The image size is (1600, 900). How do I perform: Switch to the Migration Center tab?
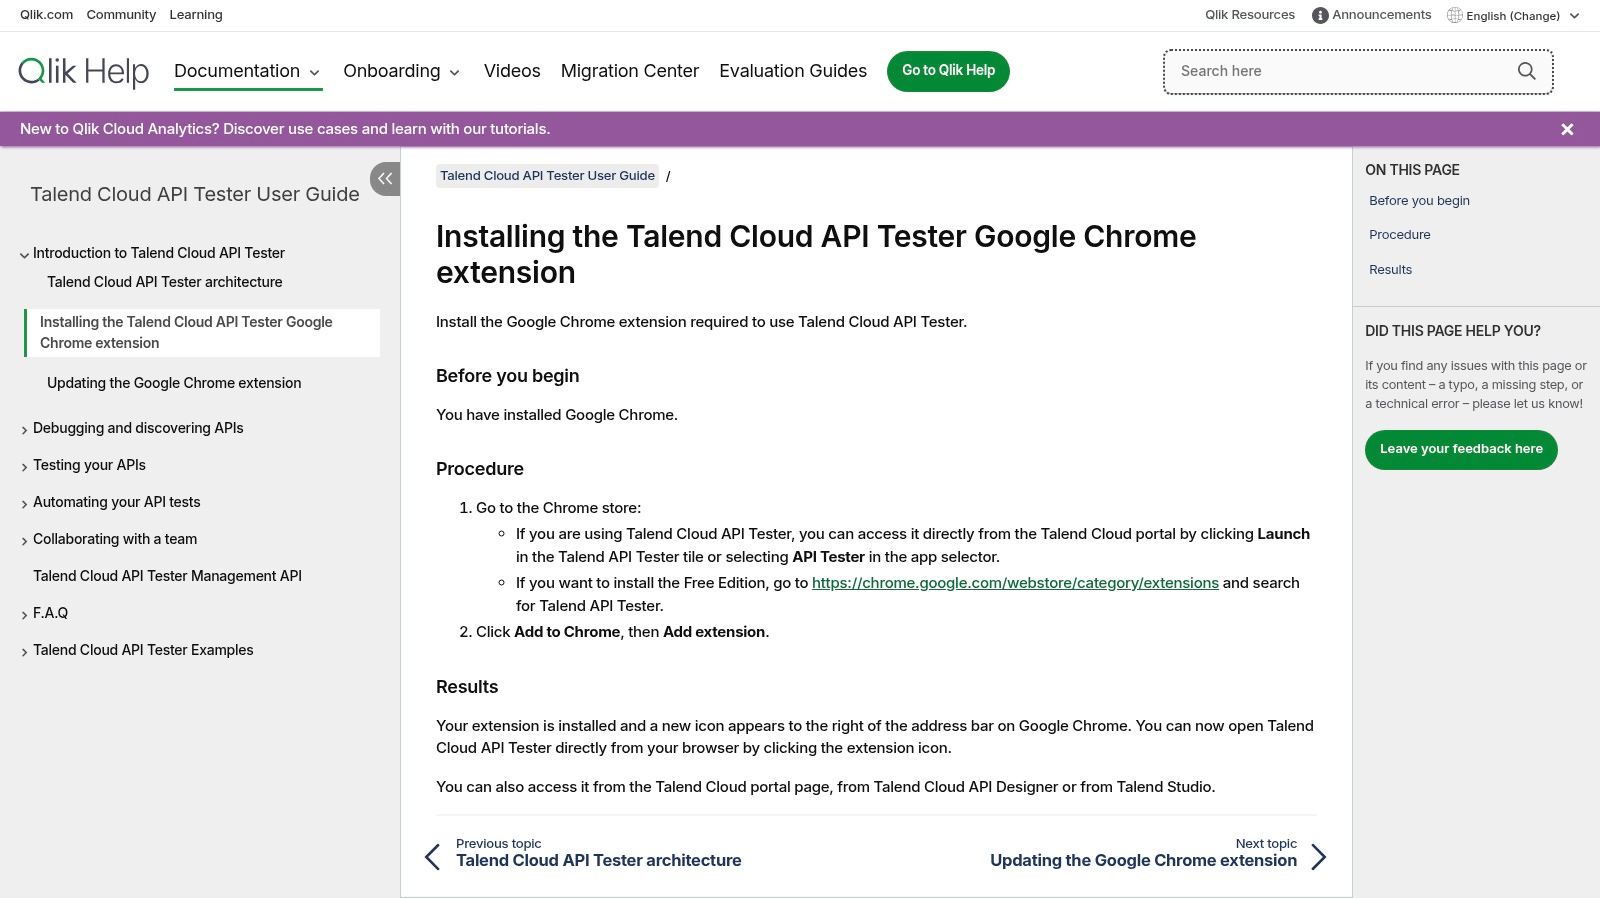[629, 71]
